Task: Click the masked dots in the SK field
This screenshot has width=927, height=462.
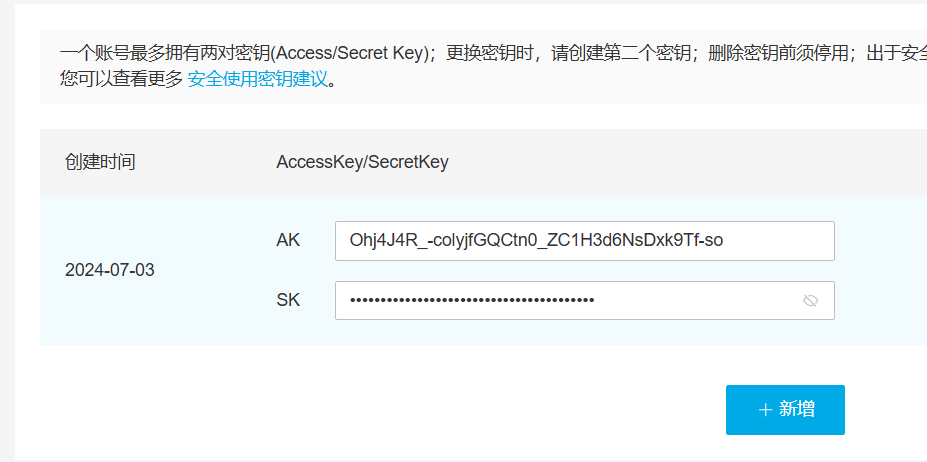Action: tap(472, 301)
